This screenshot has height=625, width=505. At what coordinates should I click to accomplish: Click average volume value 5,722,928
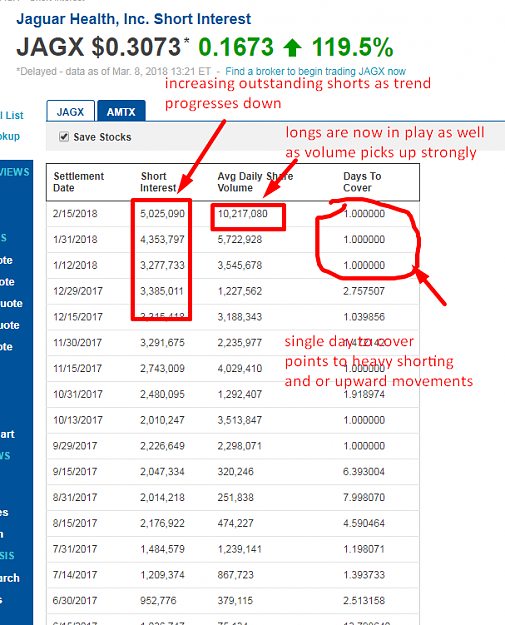coord(240,240)
